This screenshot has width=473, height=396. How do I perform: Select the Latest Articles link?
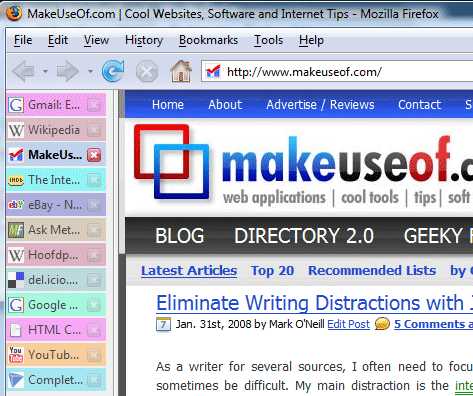coord(189,271)
